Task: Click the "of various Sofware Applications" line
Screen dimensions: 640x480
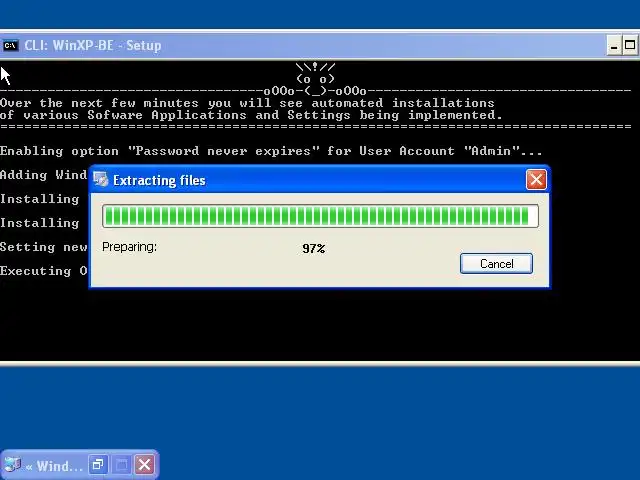Action: (251, 115)
